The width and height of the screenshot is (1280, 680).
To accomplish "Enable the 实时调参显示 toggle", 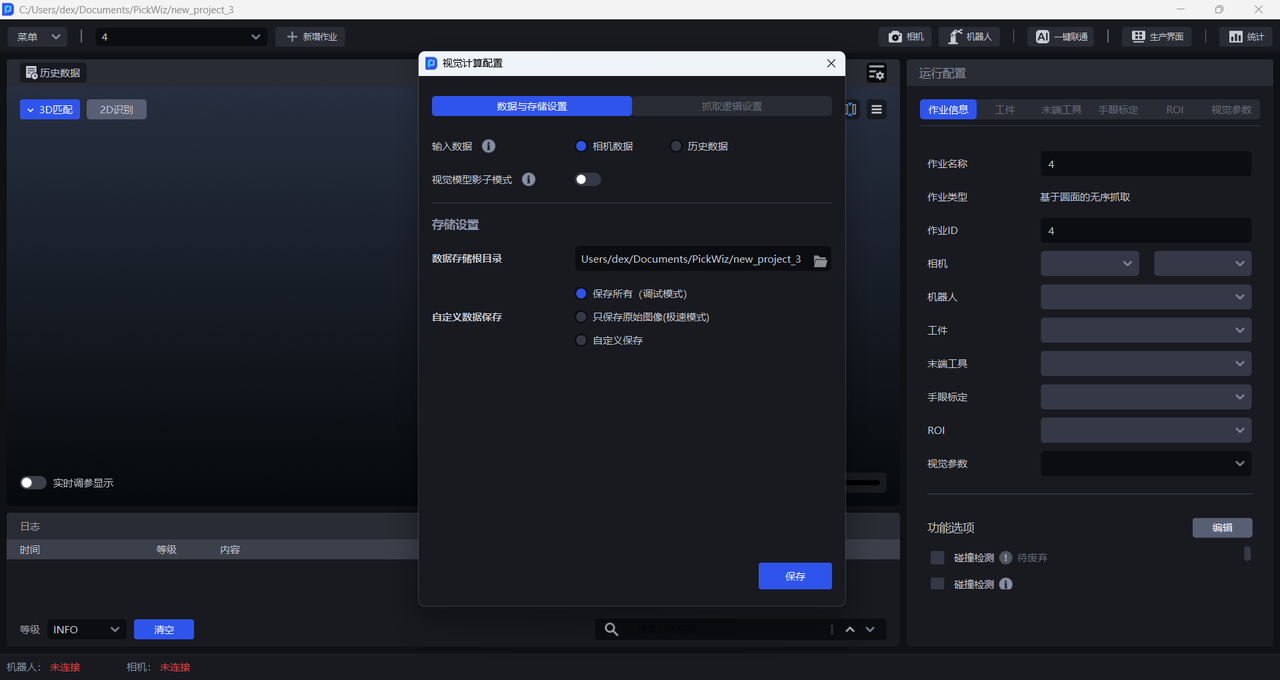I will click(x=33, y=483).
